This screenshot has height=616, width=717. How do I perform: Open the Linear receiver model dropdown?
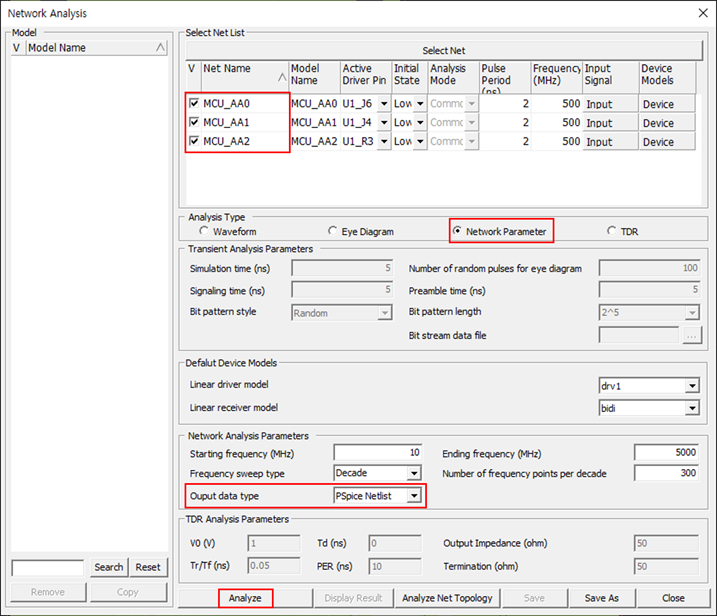coord(691,408)
